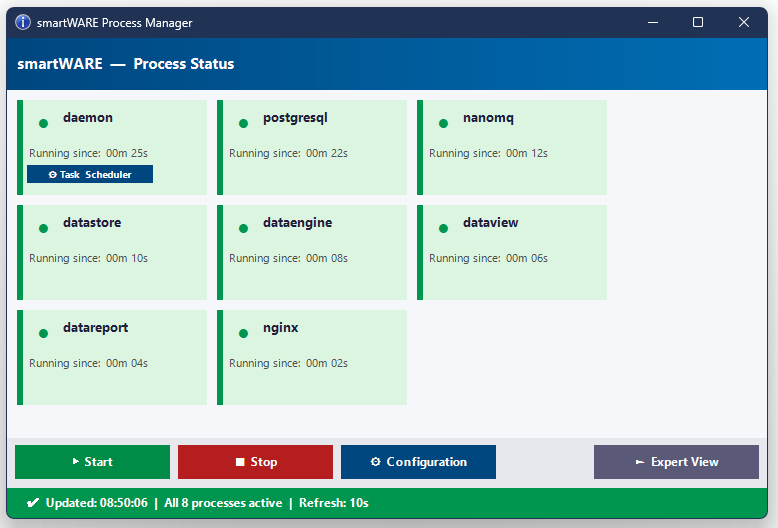
Task: Open the Configuration dialog
Action: [418, 462]
